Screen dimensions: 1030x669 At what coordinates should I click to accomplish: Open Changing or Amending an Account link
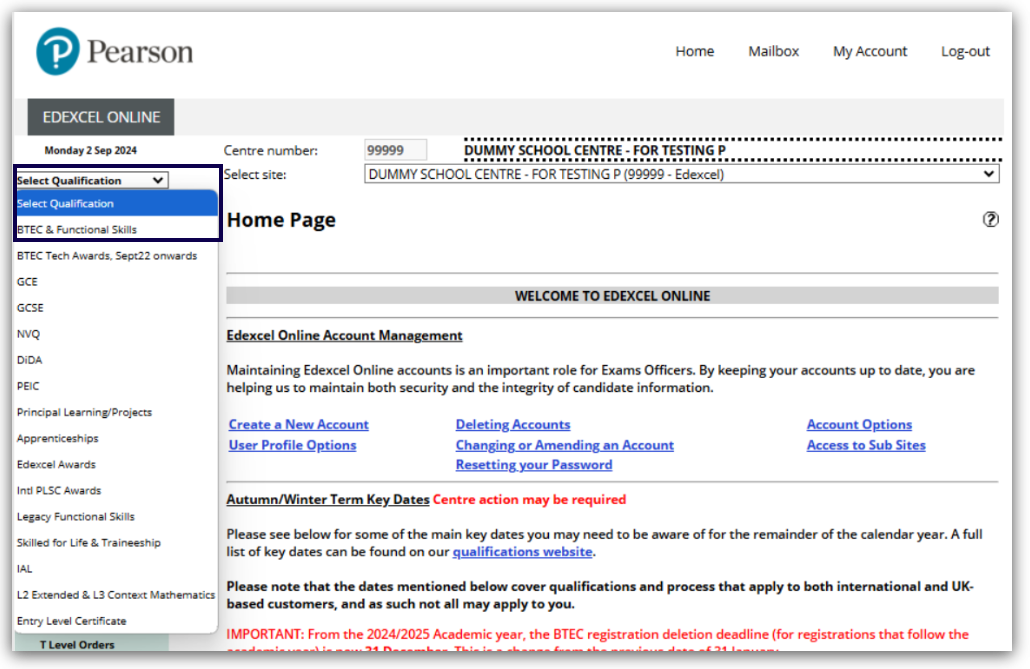pos(565,445)
